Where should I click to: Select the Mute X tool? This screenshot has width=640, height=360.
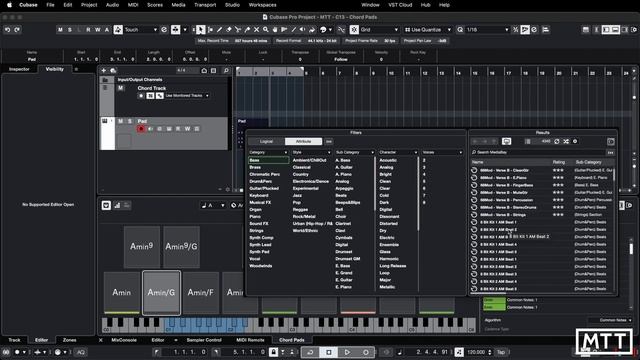tap(256, 30)
